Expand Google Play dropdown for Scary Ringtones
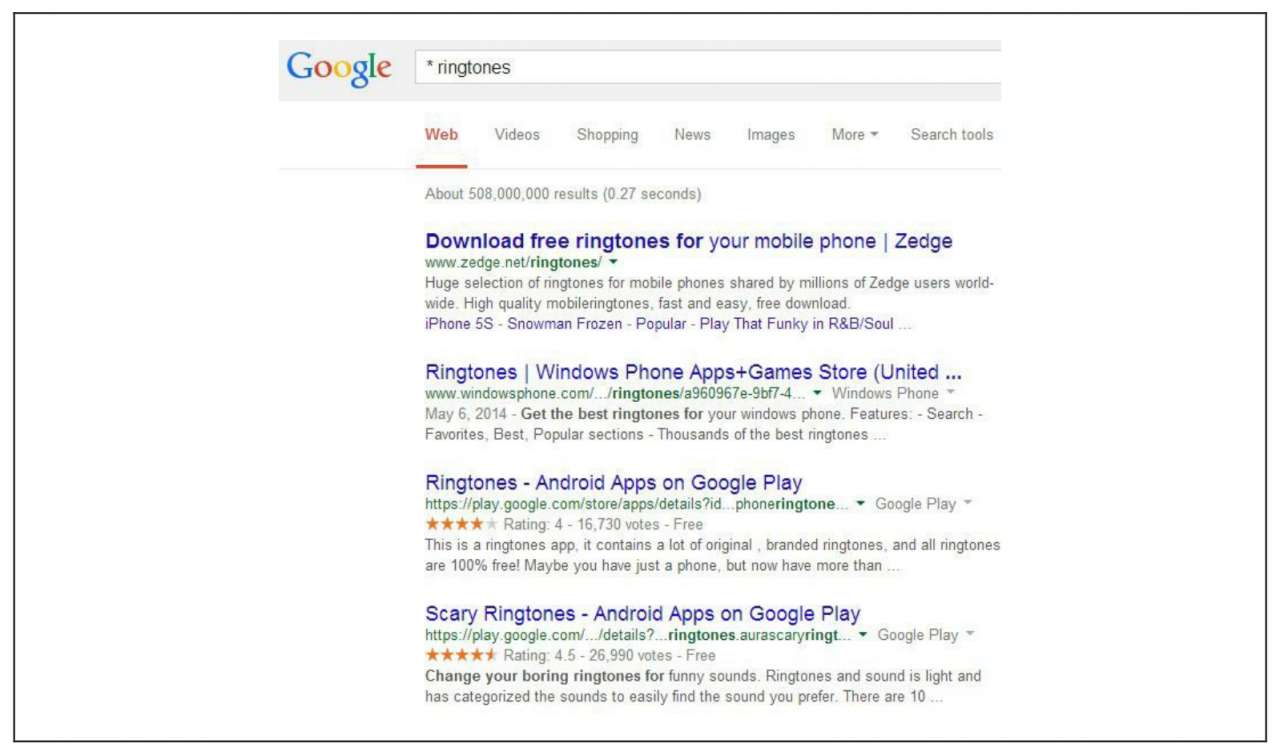Viewport: 1280px width, 752px height. tap(925, 635)
